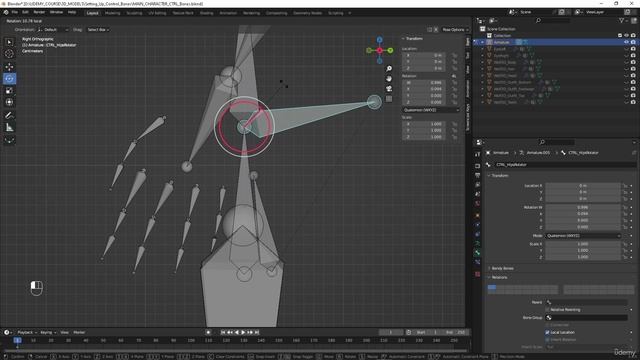Viewport: 640px width, 360px height.
Task: Switch to Modeling workspace tab
Action: tap(113, 13)
